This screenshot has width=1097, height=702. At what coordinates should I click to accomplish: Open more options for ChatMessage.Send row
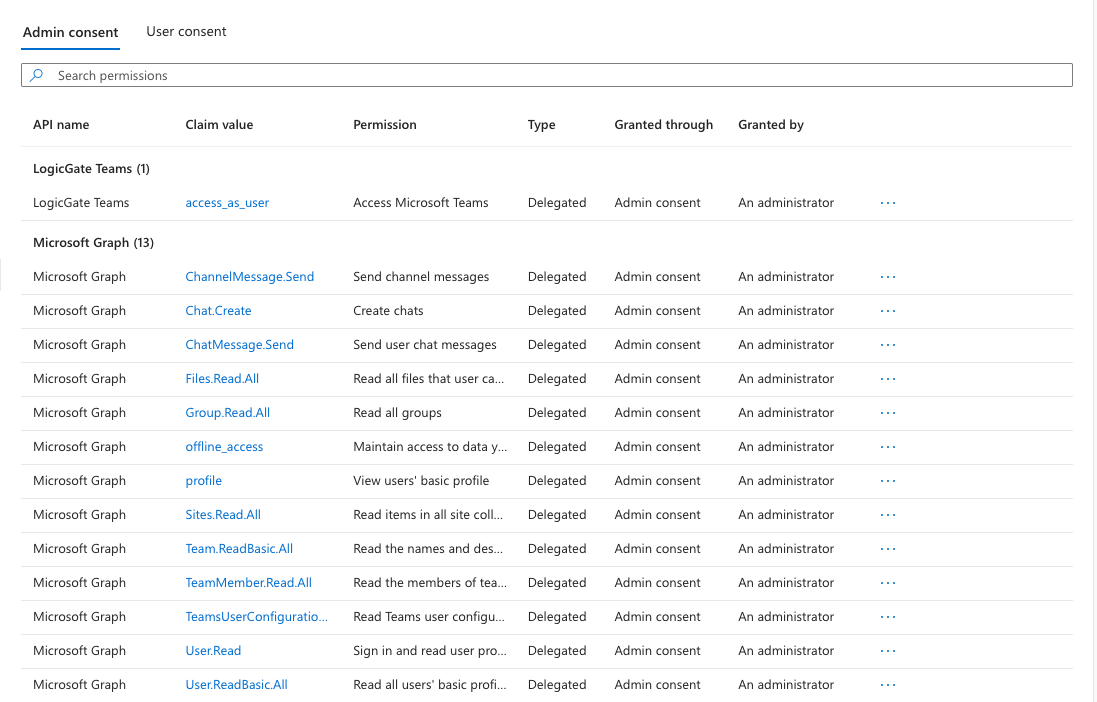(888, 345)
